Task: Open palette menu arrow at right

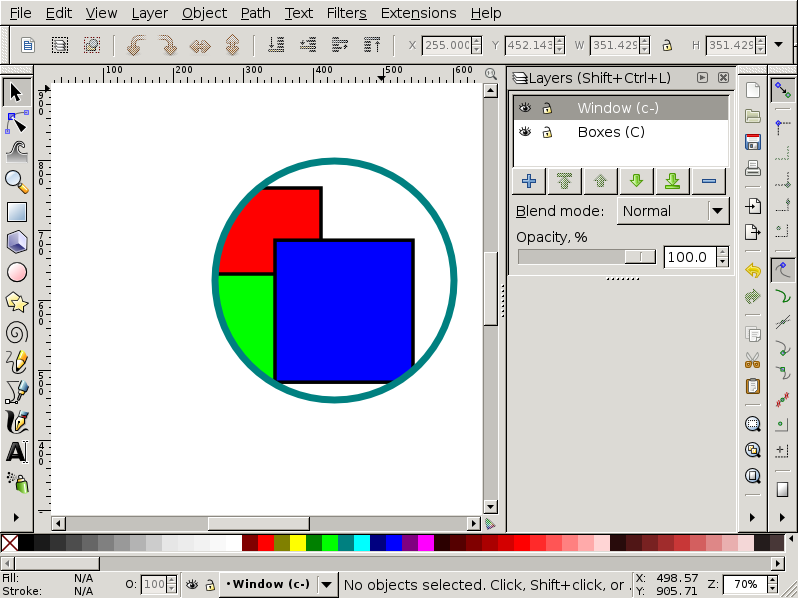Action: tap(791, 538)
